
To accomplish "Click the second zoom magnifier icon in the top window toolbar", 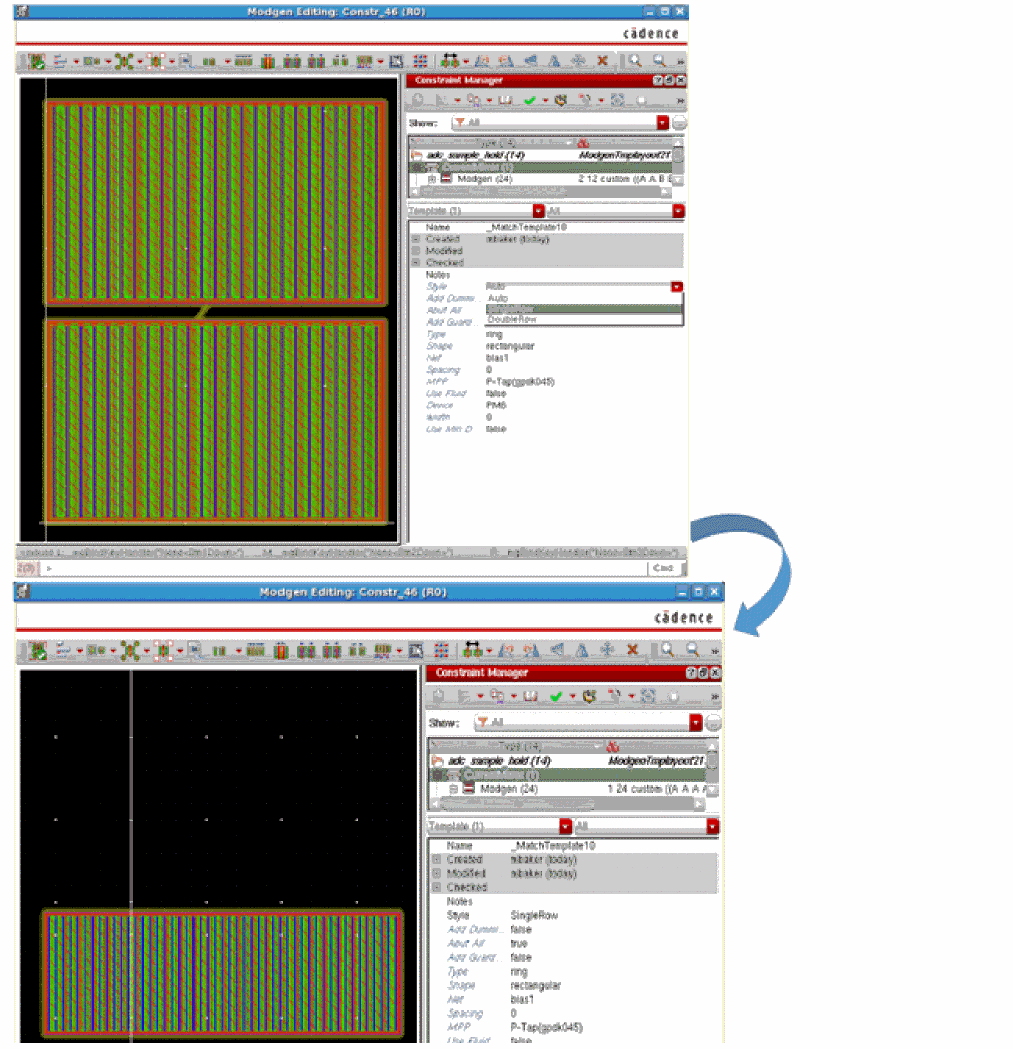I will pyautogui.click(x=659, y=61).
